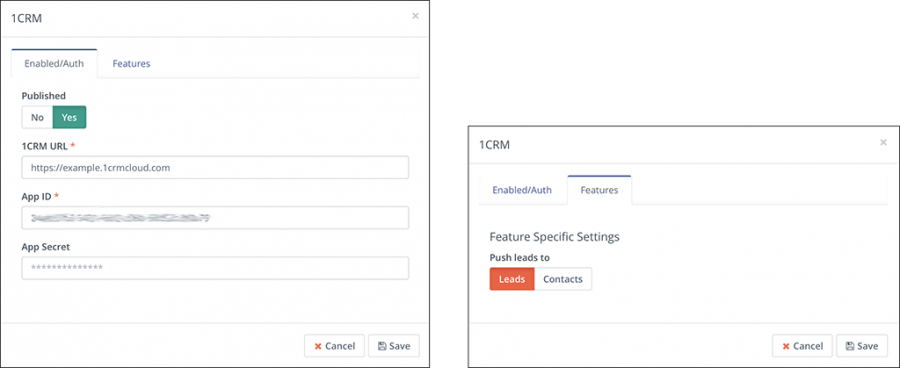Save the Enabled/Auth settings
This screenshot has height=368, width=900.
tap(394, 346)
